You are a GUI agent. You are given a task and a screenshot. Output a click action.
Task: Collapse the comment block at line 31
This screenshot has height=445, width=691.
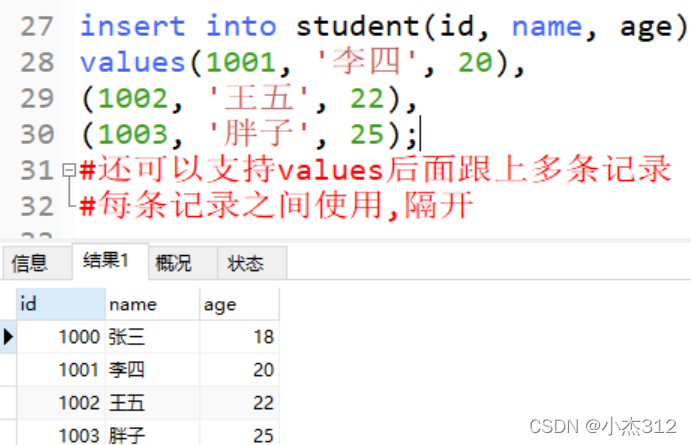[x=69, y=170]
